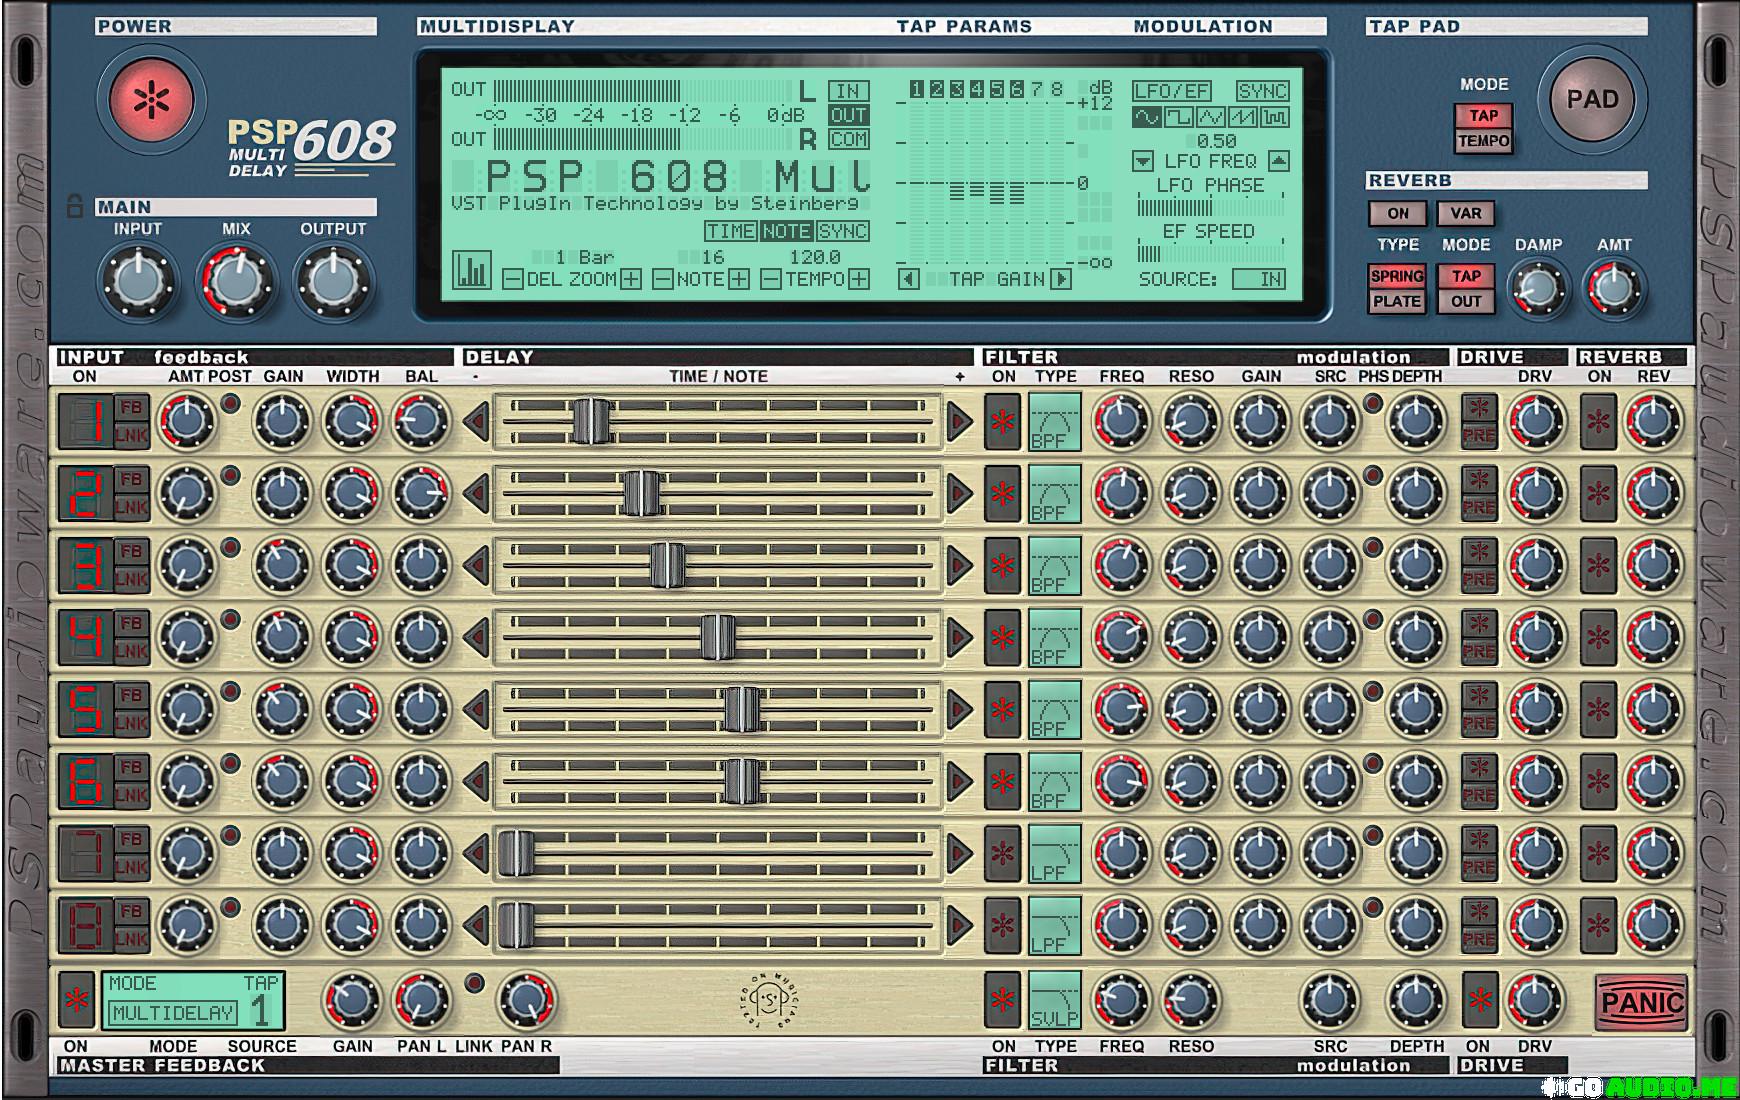Toggle tap 2 reverb ON switch

tap(1598, 493)
